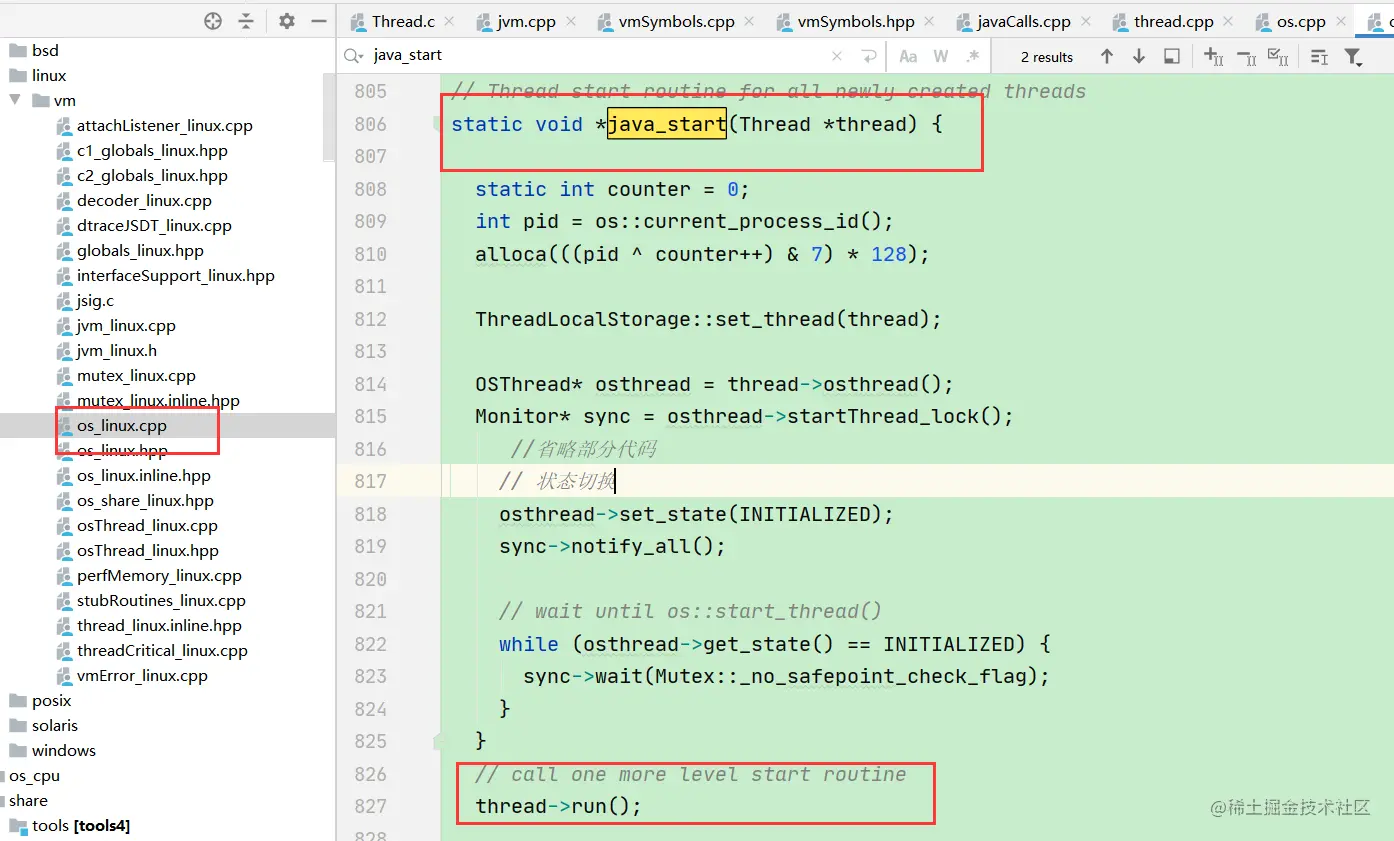
Task: Switch to the Thread.c tab
Action: click(403, 21)
